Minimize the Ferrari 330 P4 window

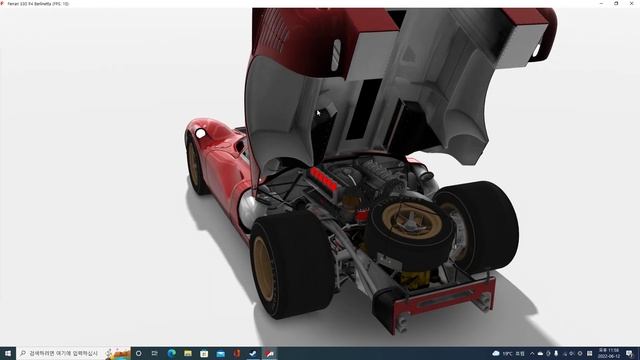click(x=601, y=4)
